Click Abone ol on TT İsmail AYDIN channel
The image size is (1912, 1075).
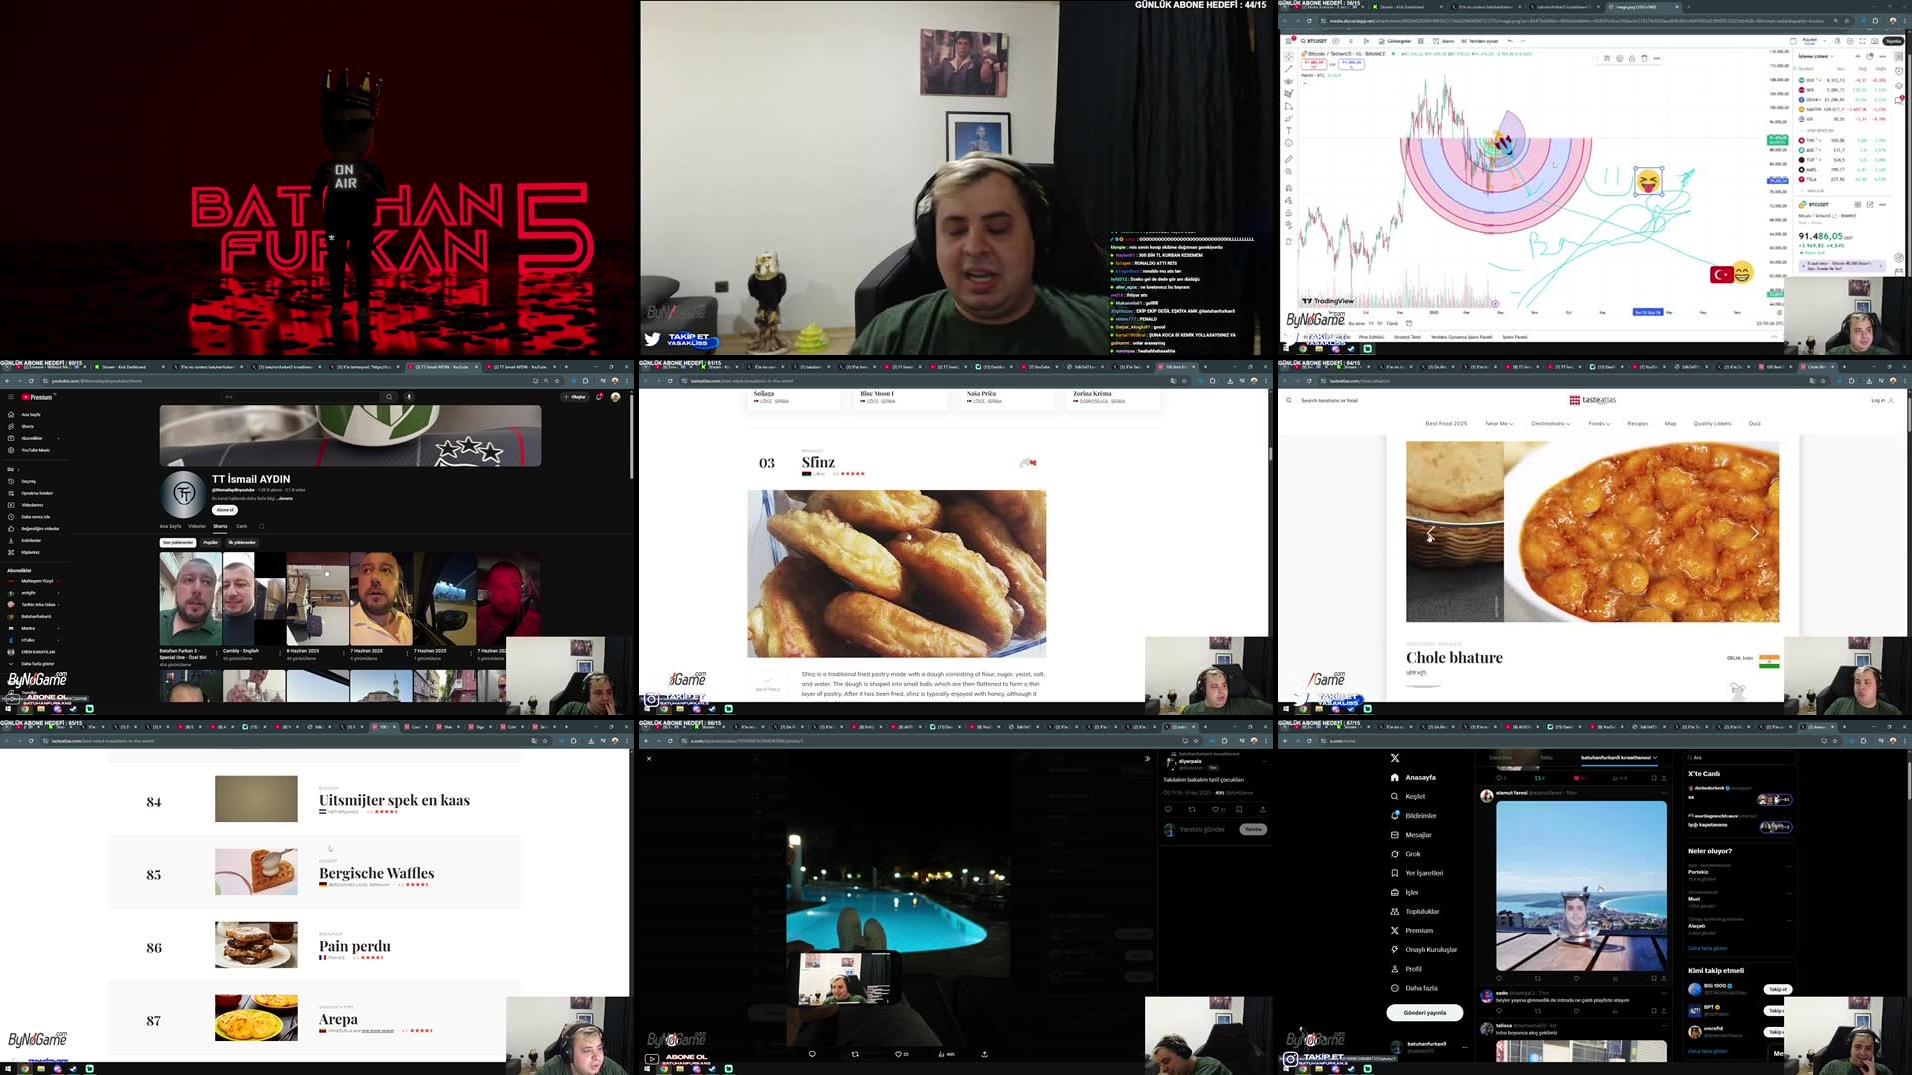tap(225, 510)
